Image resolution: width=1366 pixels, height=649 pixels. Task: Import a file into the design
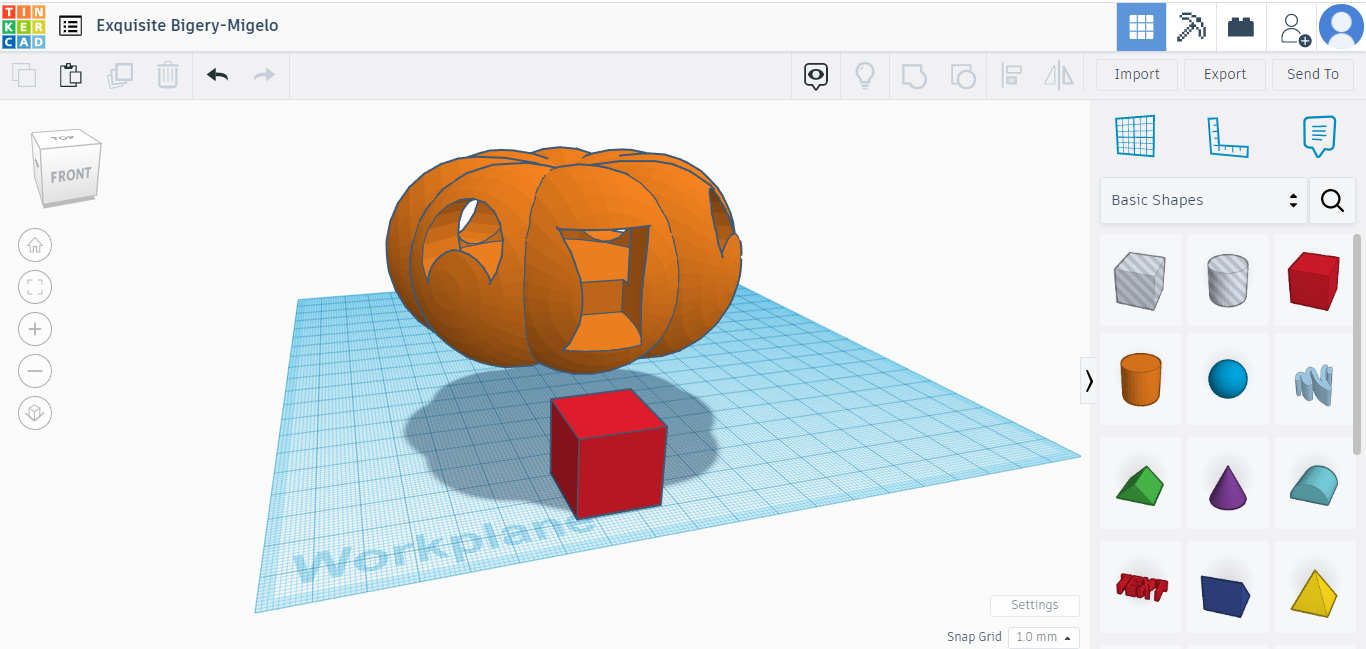point(1136,74)
